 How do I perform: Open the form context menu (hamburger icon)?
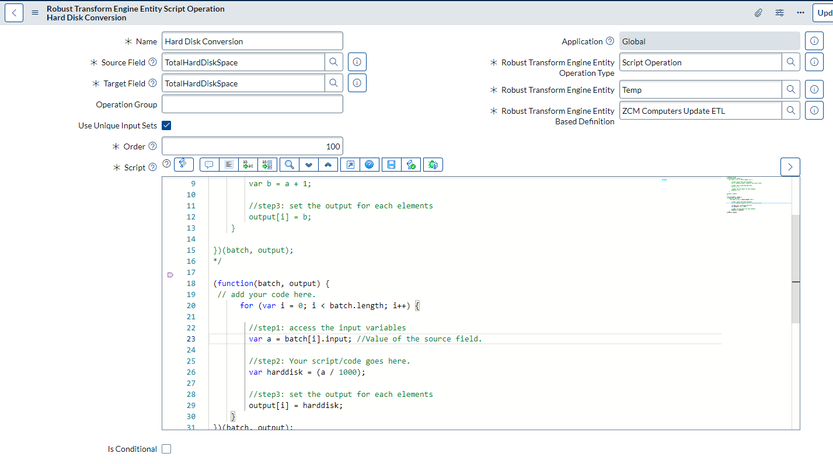[x=35, y=13]
